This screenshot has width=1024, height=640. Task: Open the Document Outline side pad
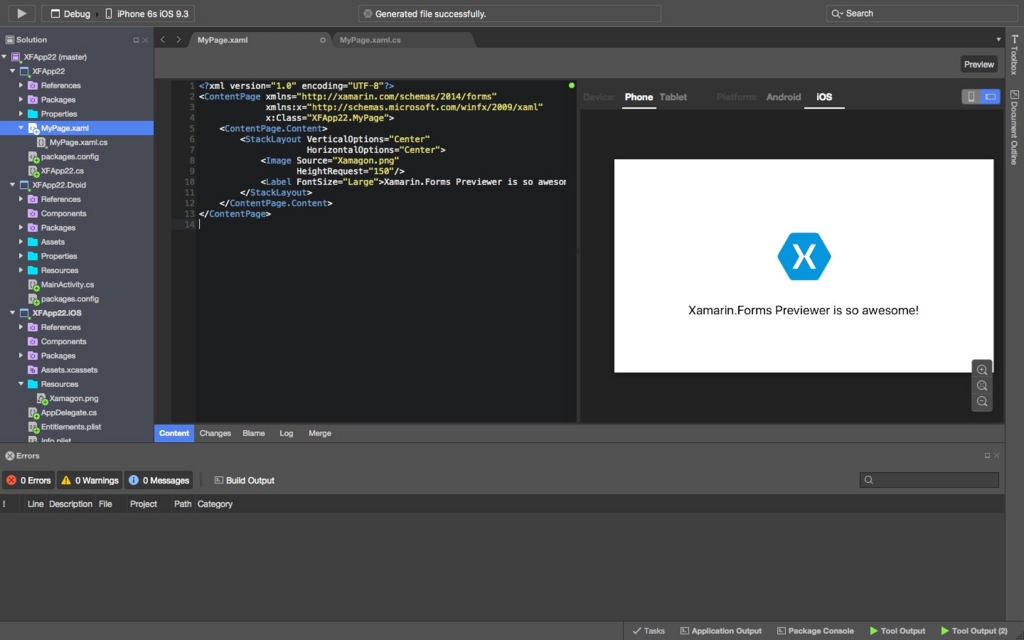(x=1014, y=127)
